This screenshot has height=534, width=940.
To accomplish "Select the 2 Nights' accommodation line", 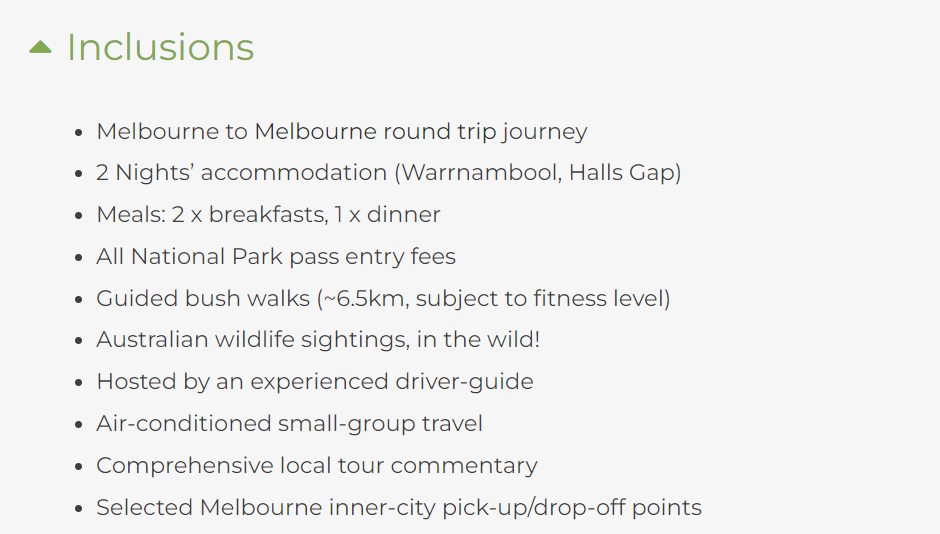I will click(388, 173).
